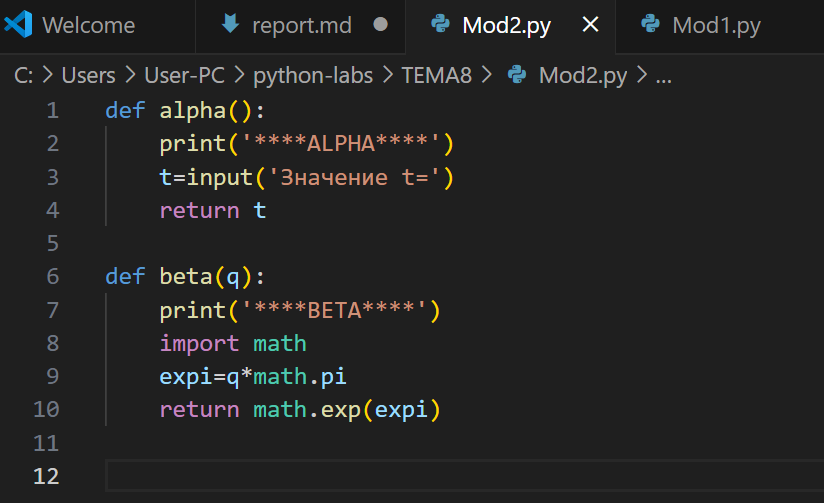Click the Python icon on Mod2.py tab
This screenshot has width=824, height=503.
pyautogui.click(x=440, y=25)
